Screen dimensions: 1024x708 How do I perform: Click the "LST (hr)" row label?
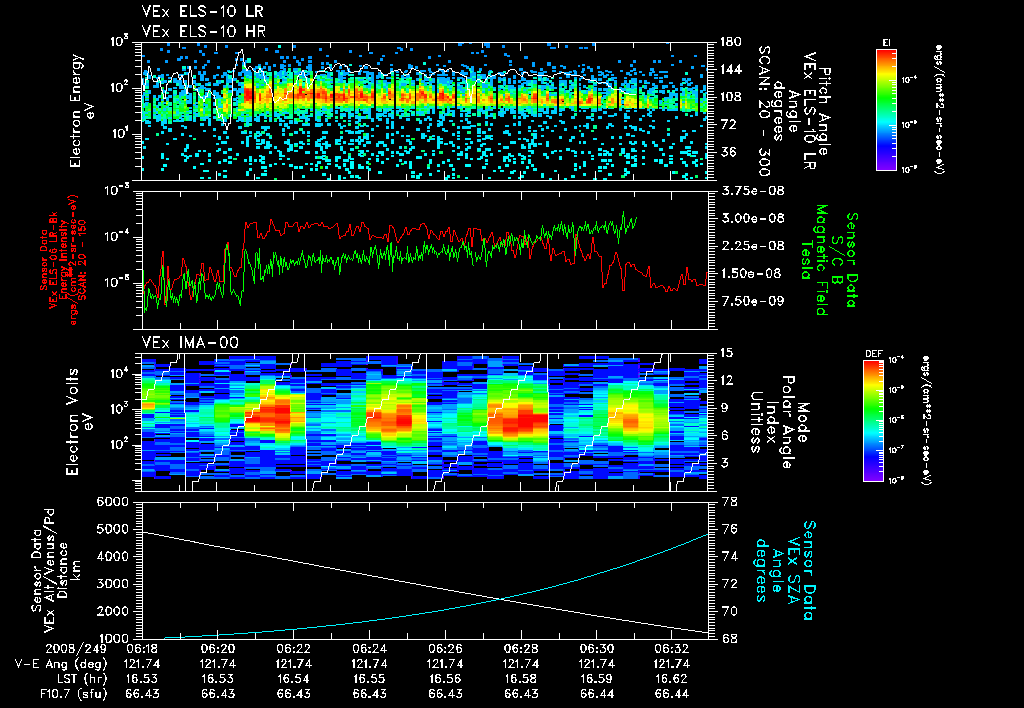click(x=80, y=679)
